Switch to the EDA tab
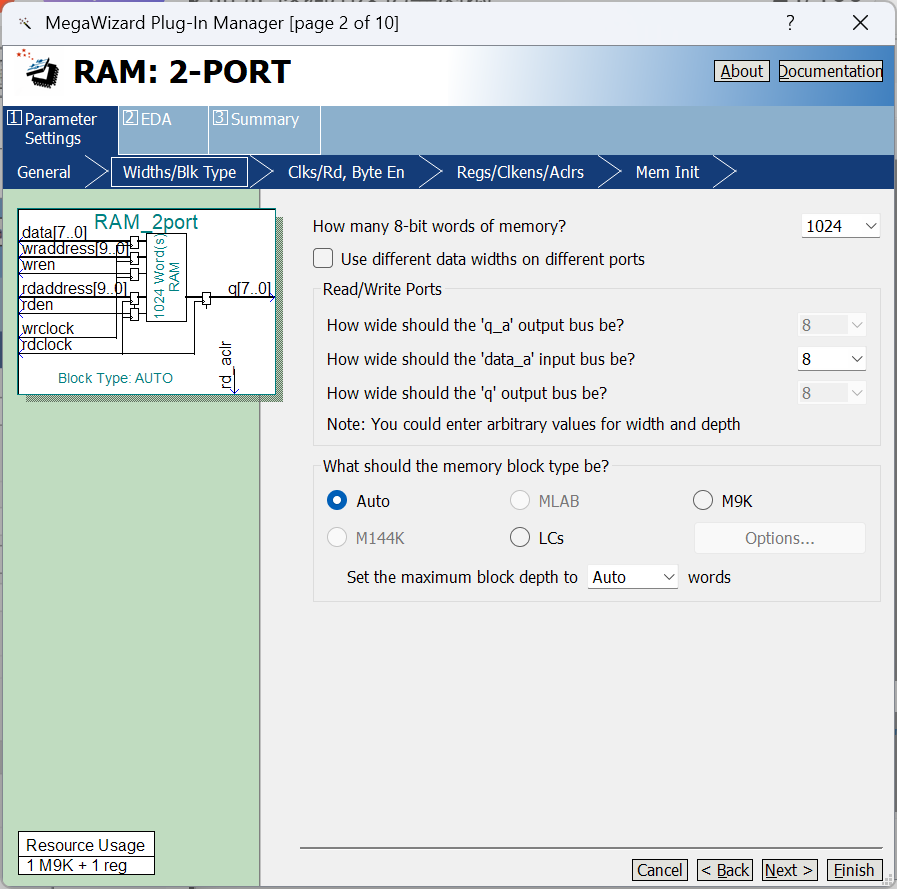The height and width of the screenshot is (889, 897). (163, 129)
